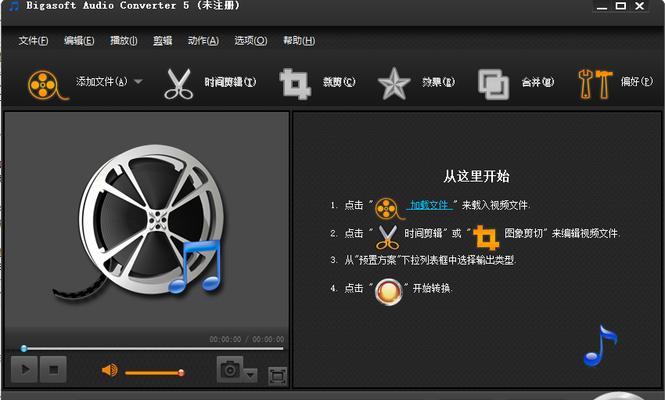The height and width of the screenshot is (400, 665).
Task: Take a snapshot with the camera icon
Action: click(230, 369)
